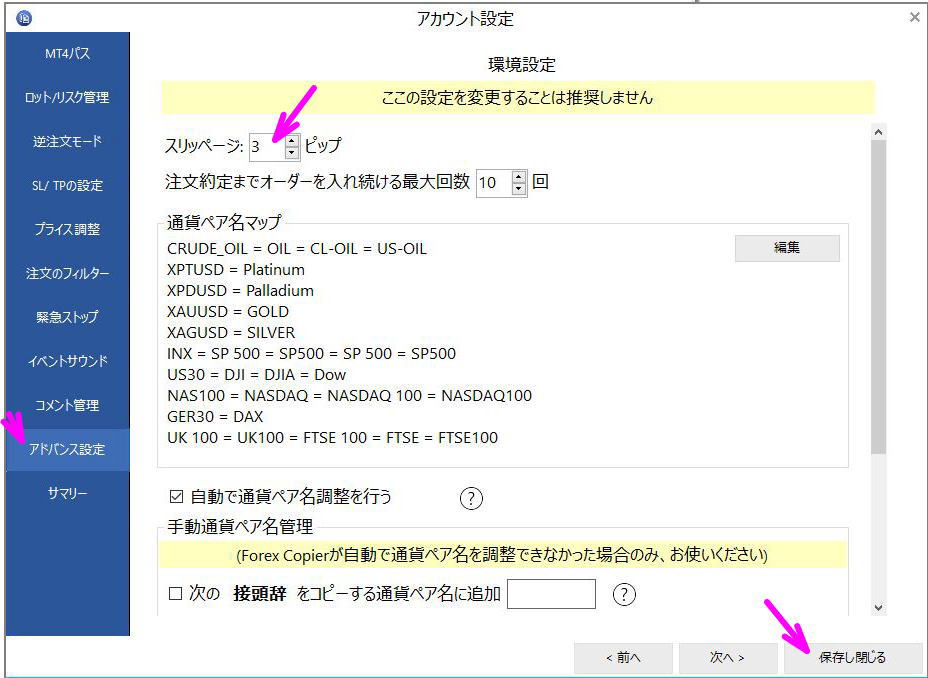Advance using the 次へ button
The image size is (928, 678).
click(x=727, y=657)
